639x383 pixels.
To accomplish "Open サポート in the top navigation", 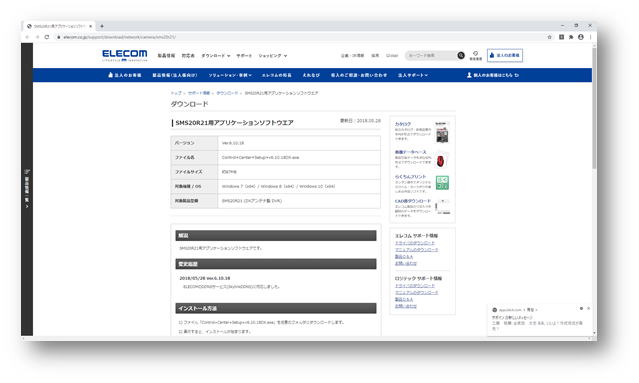I will point(244,55).
